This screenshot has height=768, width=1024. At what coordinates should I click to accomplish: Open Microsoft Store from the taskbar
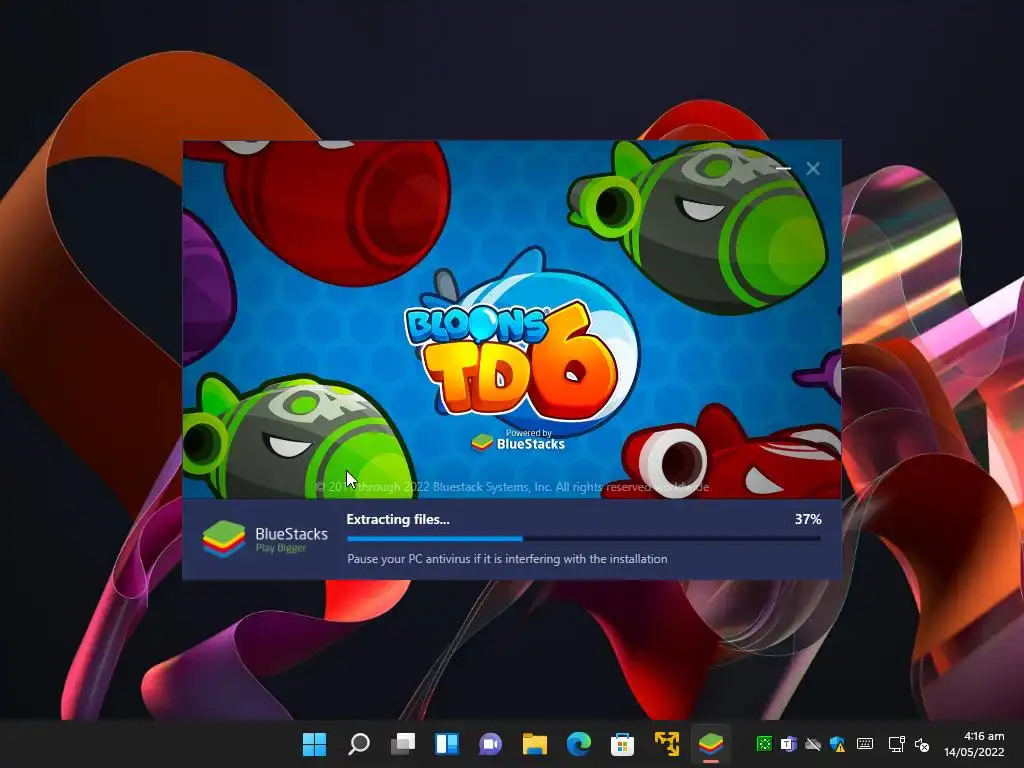coord(622,744)
